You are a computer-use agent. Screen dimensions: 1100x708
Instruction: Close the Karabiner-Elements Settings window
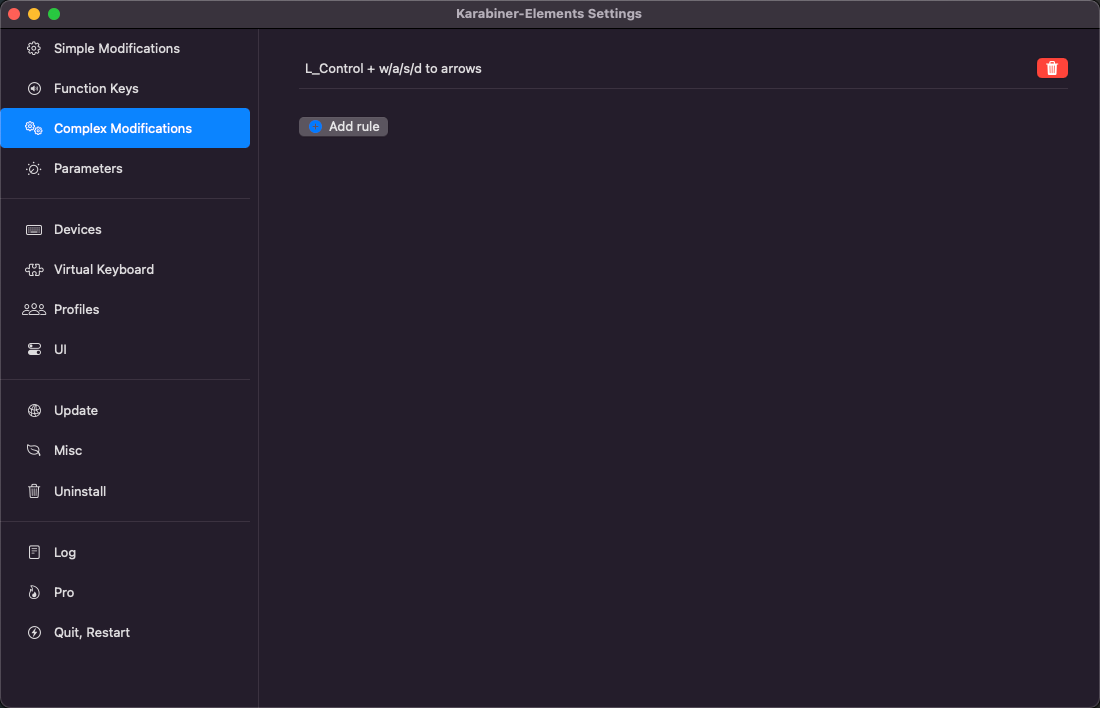14,14
